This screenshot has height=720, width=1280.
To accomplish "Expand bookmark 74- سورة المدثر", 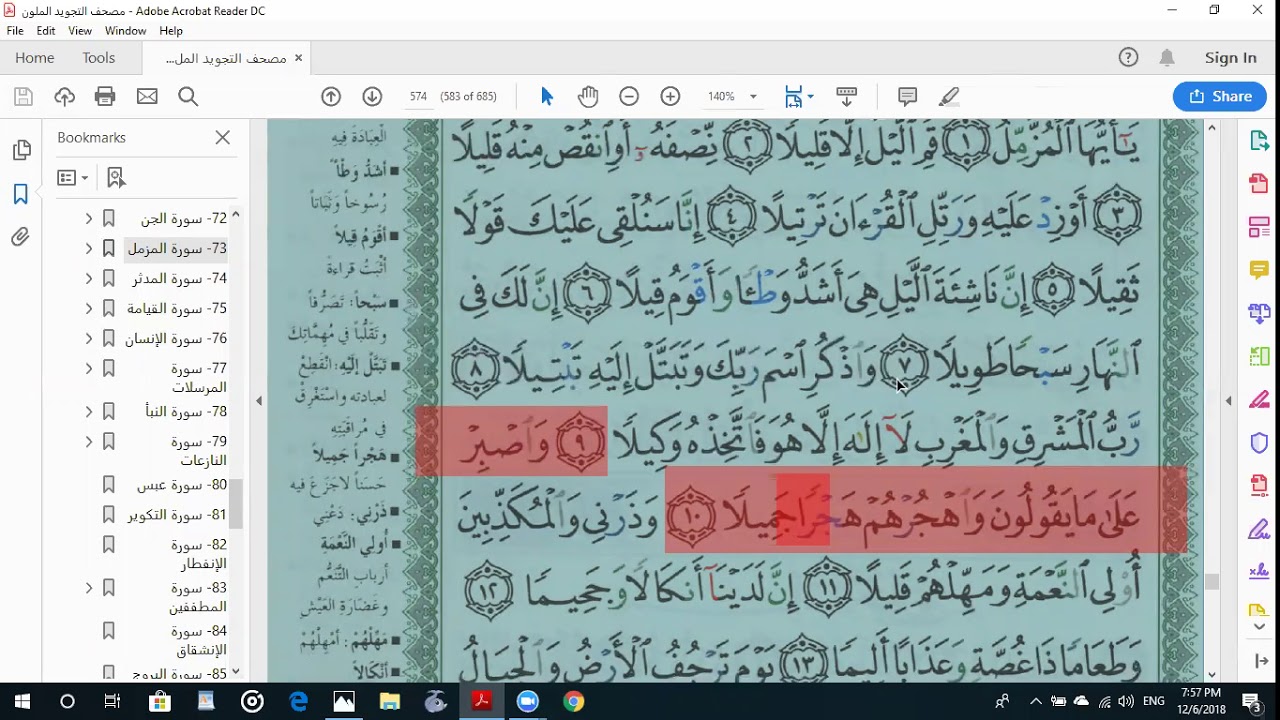I will pos(88,278).
